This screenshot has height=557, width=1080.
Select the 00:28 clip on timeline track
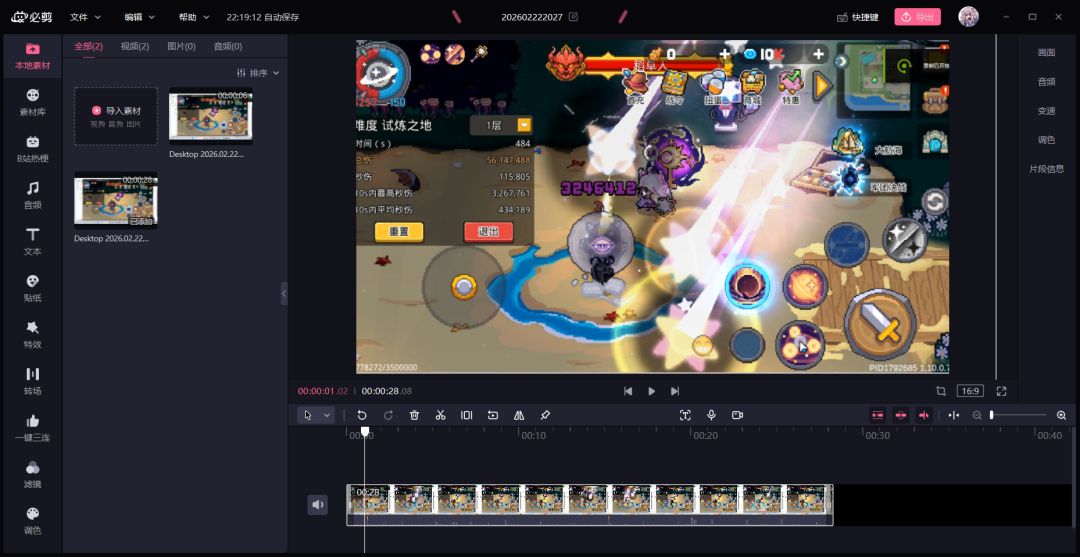(x=590, y=505)
